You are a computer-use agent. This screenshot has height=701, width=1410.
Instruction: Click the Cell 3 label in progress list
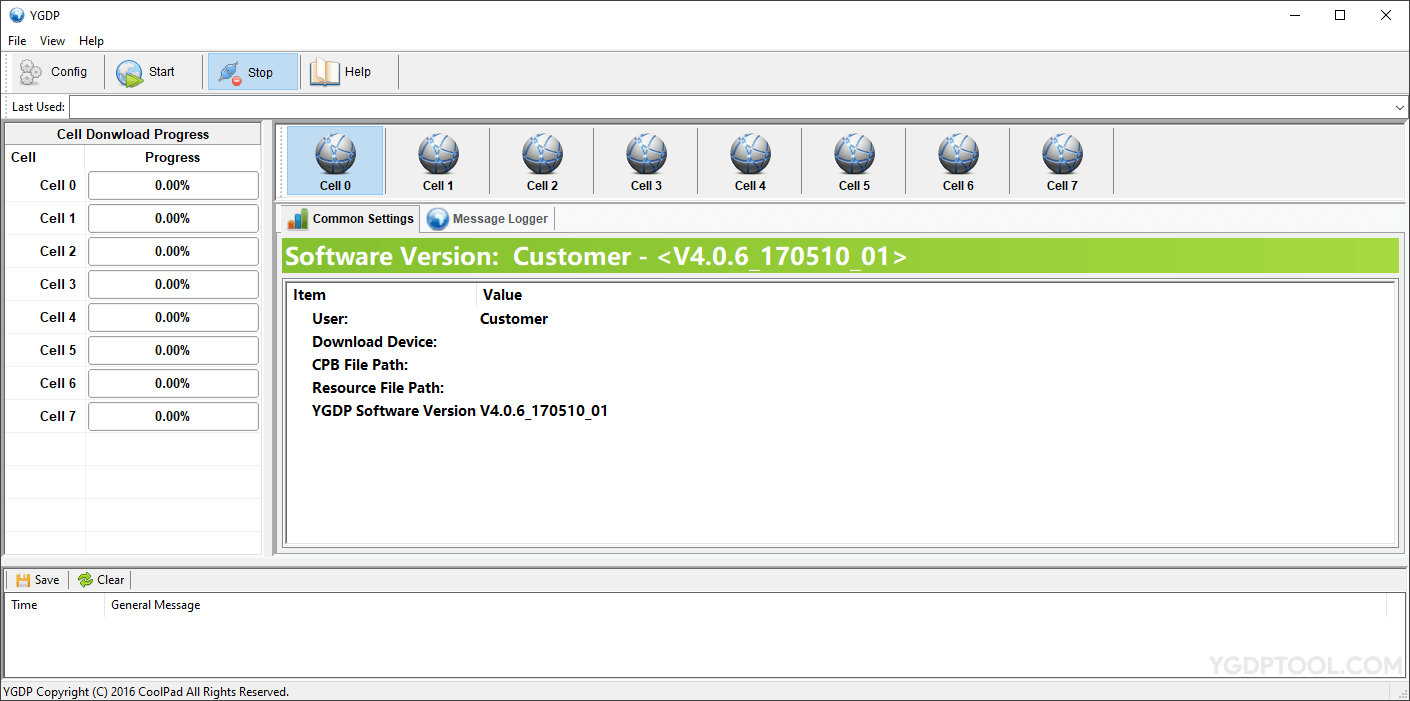click(x=58, y=284)
